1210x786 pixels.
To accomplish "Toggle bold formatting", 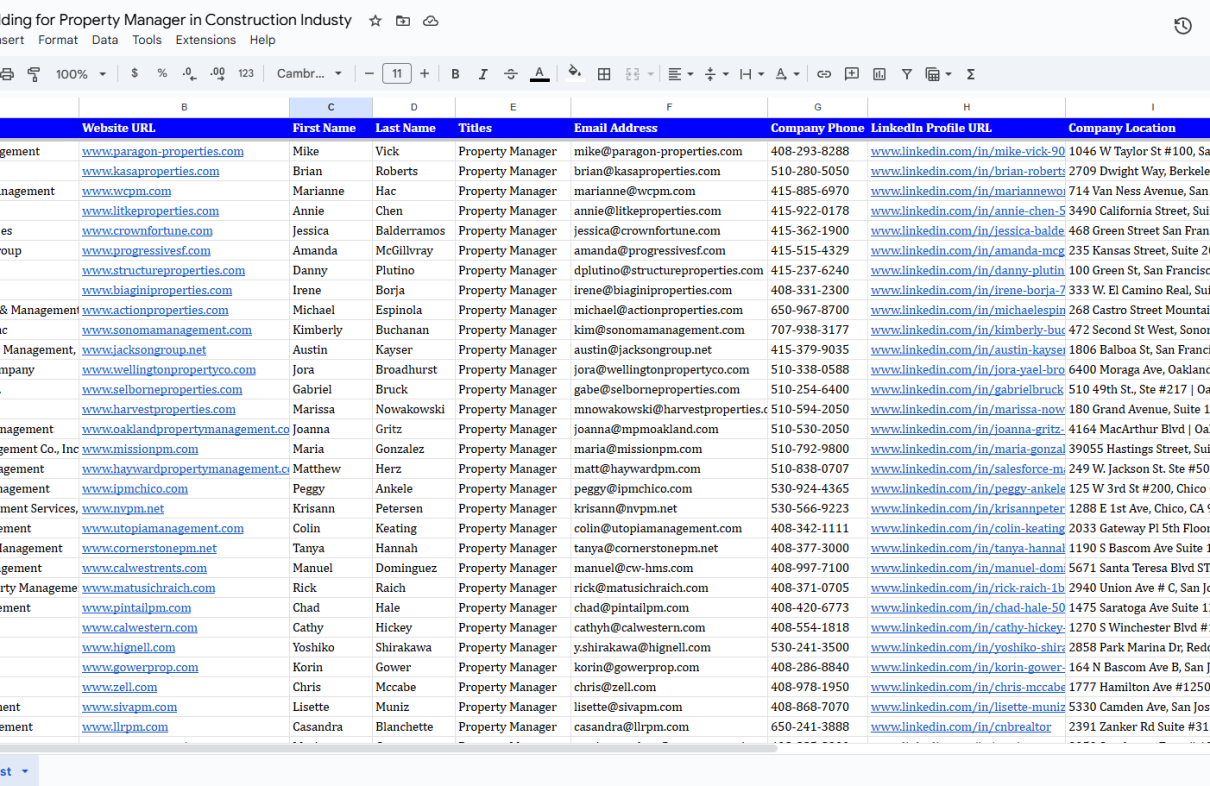I will [x=455, y=74].
